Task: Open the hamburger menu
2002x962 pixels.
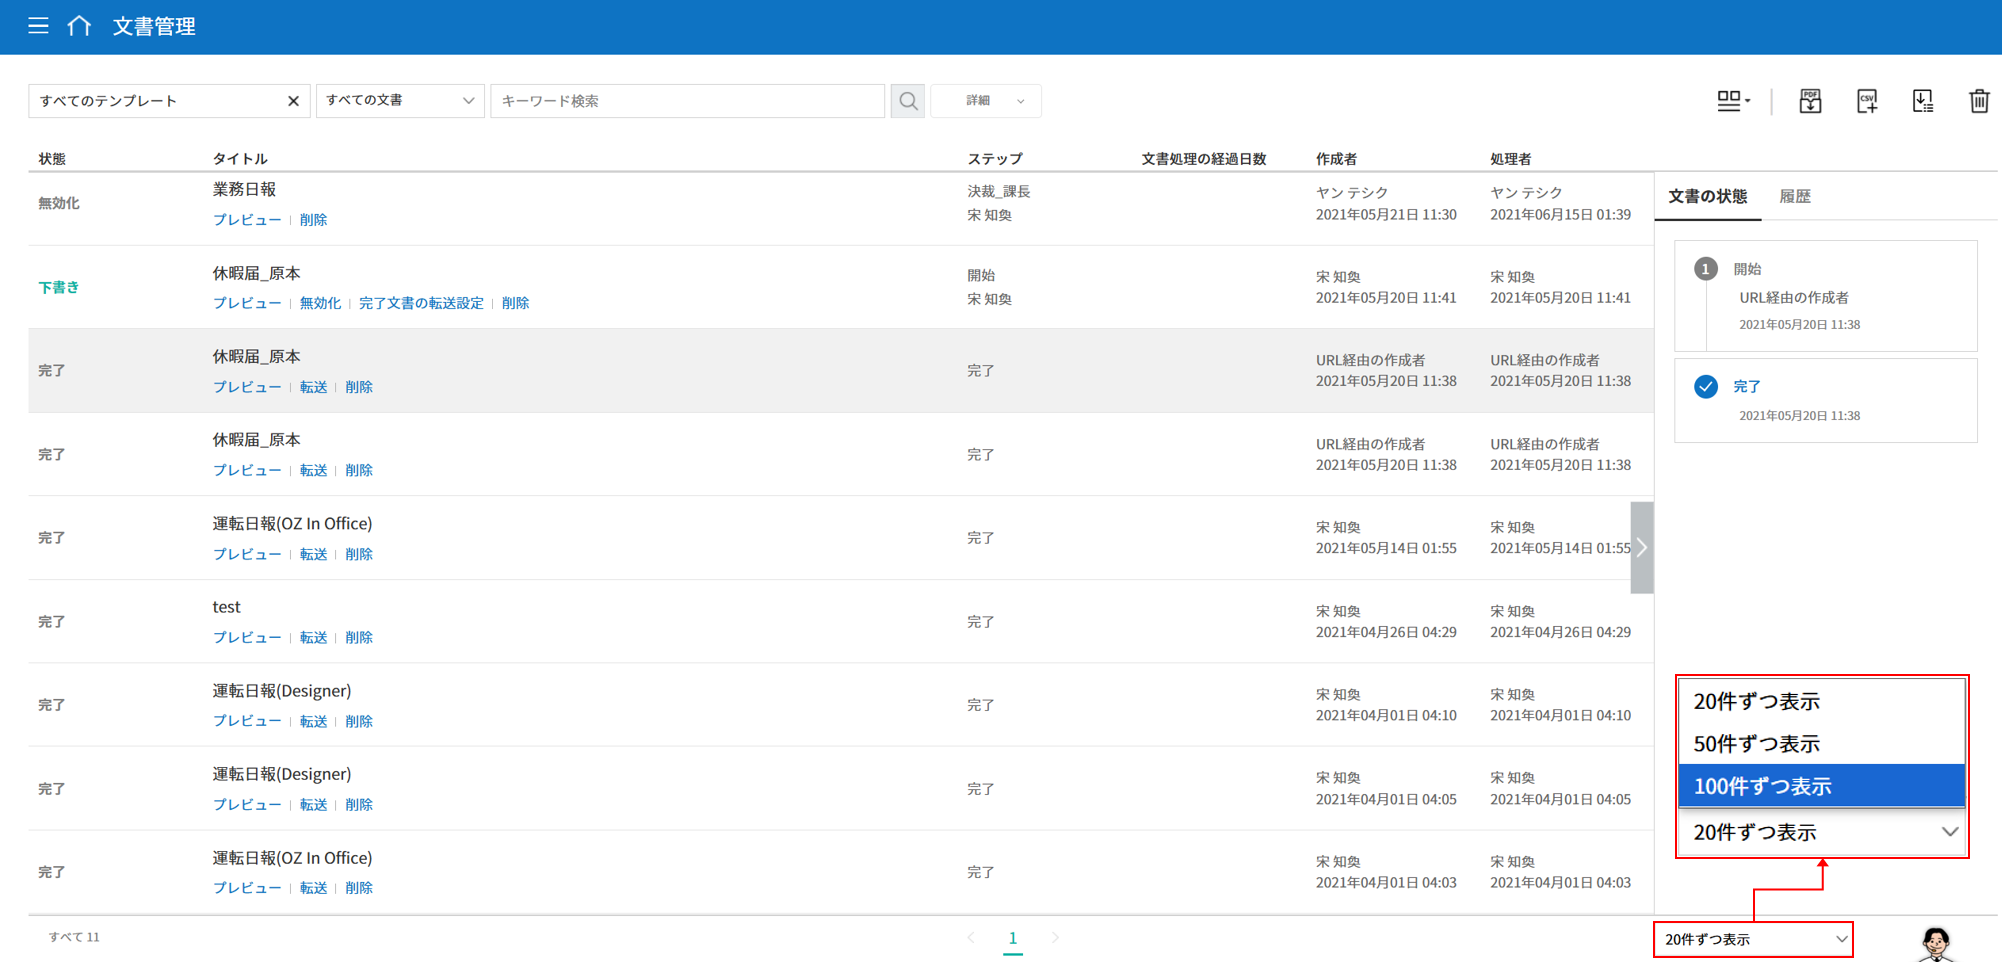Action: [x=38, y=26]
